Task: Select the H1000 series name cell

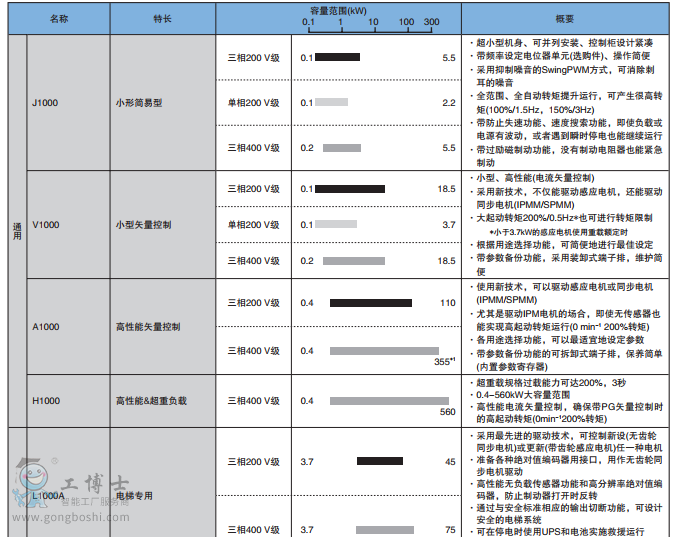Action: (46, 401)
